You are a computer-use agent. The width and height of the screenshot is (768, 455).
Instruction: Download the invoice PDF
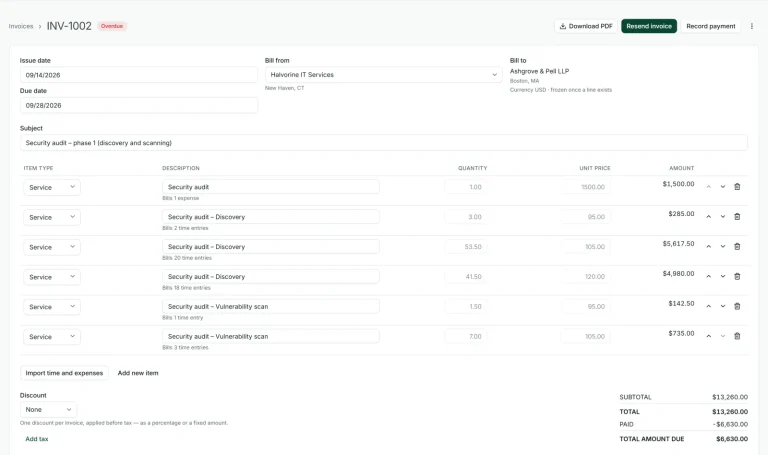pyautogui.click(x=586, y=26)
